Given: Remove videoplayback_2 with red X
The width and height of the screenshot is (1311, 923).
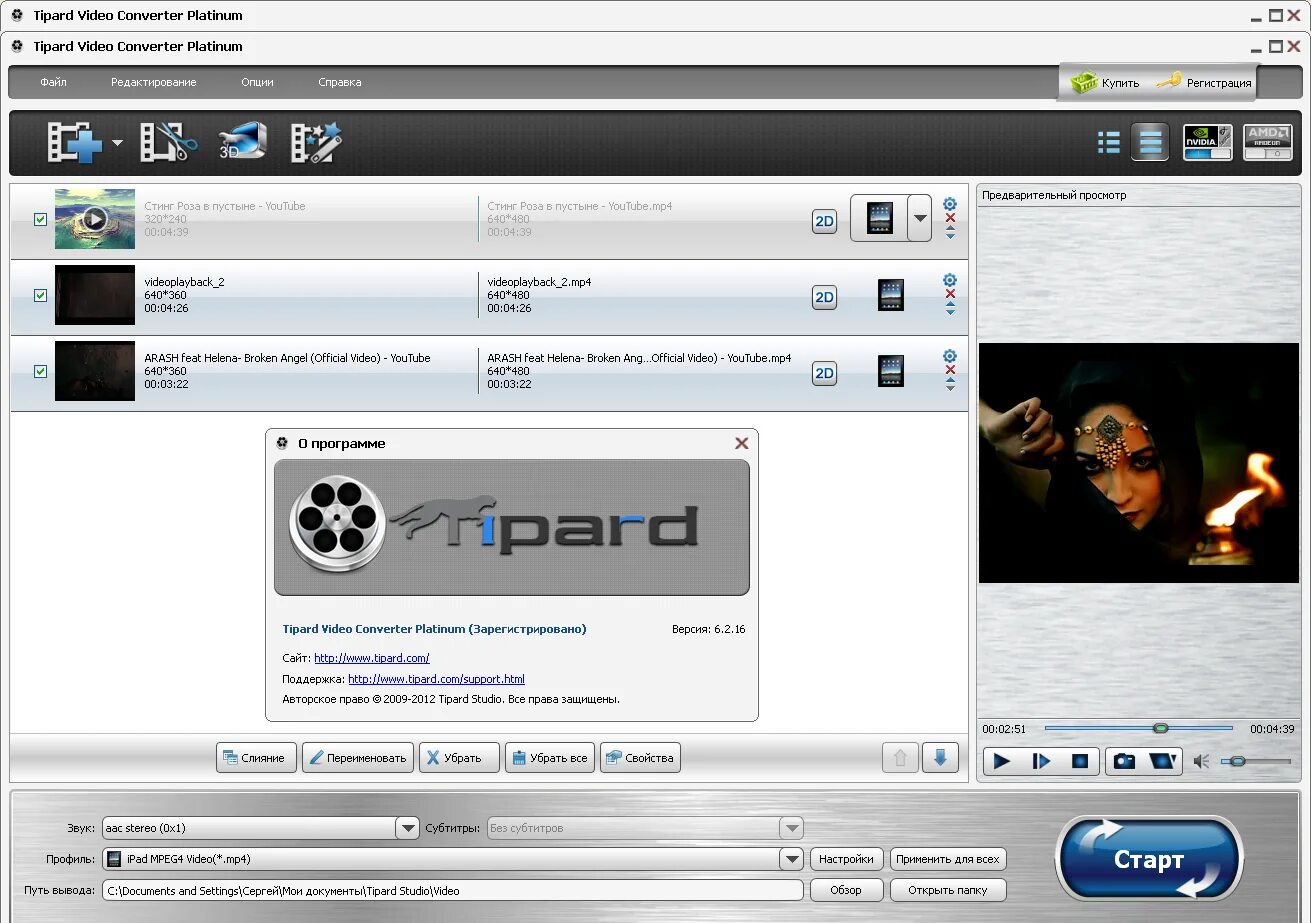Looking at the screenshot, I should 950,294.
